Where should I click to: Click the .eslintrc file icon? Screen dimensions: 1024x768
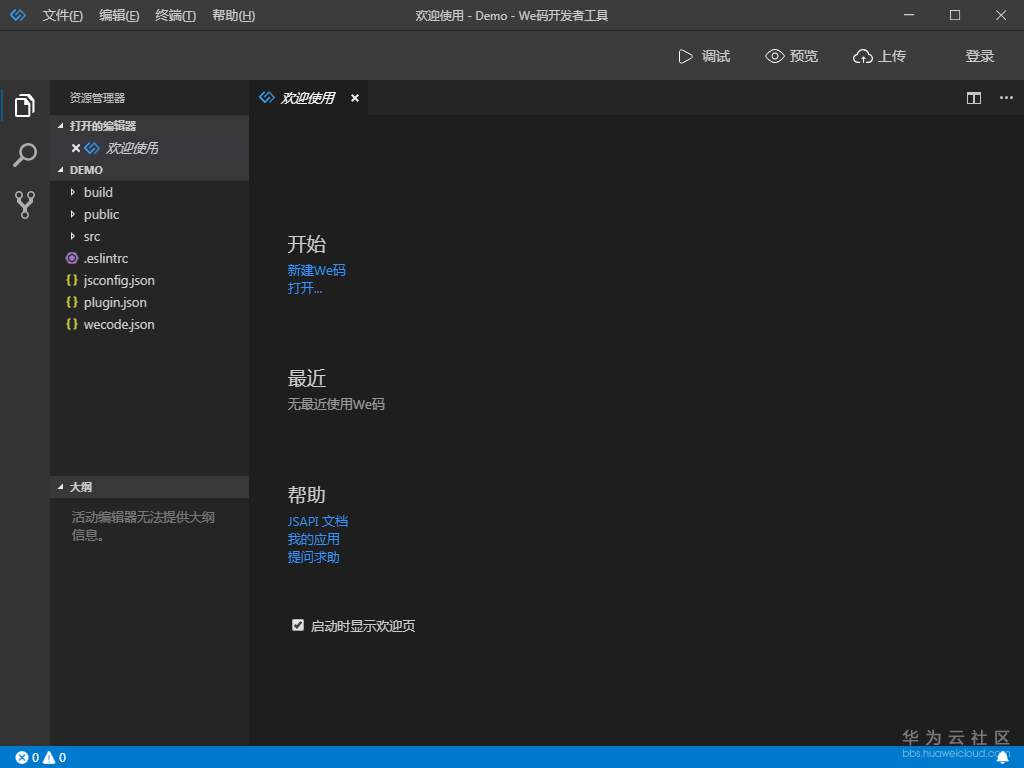click(x=72, y=258)
